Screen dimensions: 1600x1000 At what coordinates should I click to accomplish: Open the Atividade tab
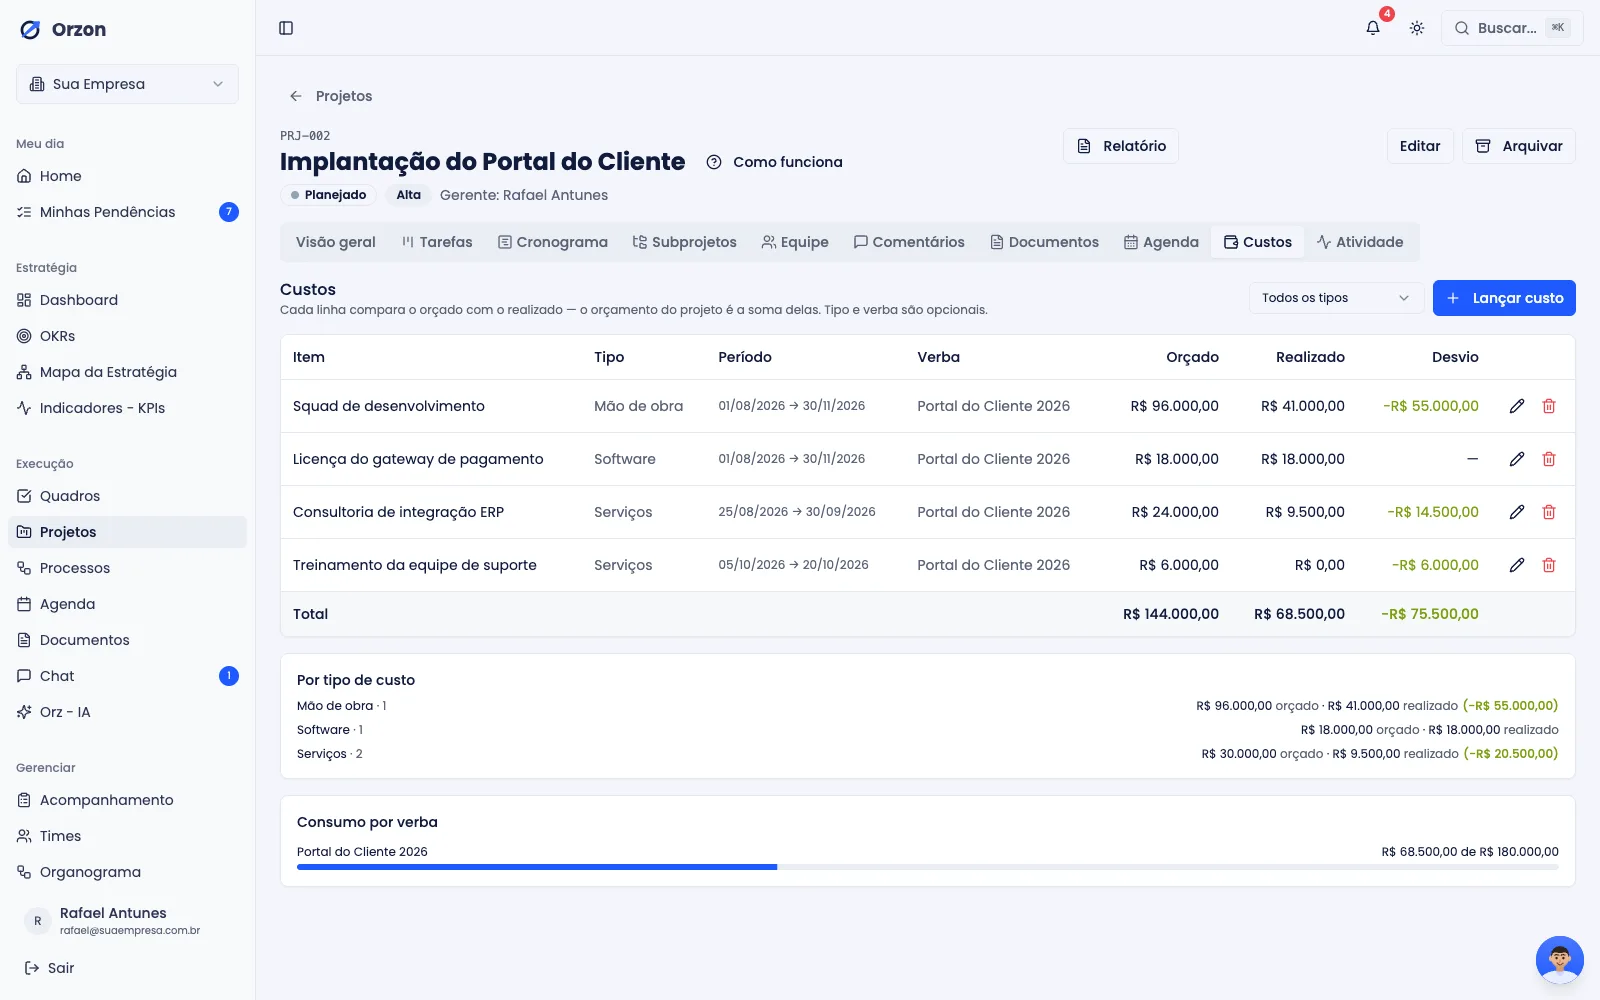tap(1360, 242)
